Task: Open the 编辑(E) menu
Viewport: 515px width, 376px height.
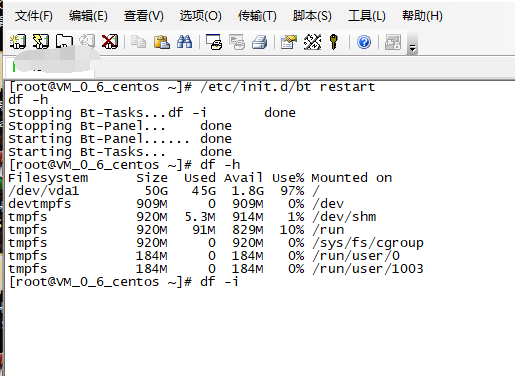Action: pos(88,16)
